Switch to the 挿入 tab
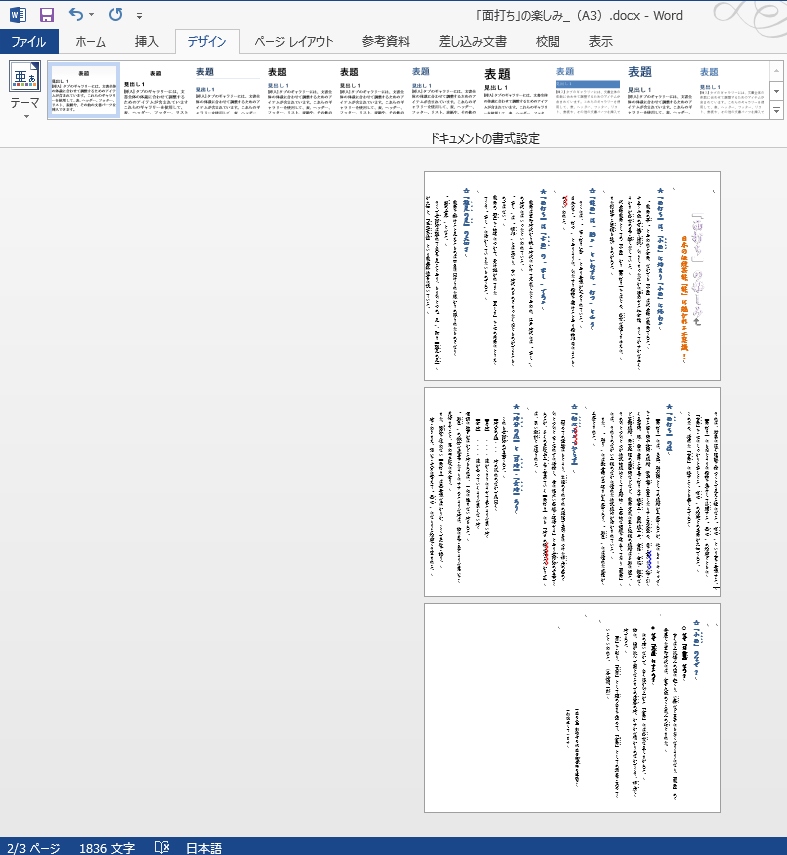Screen dimensions: 787x855 point(146,42)
